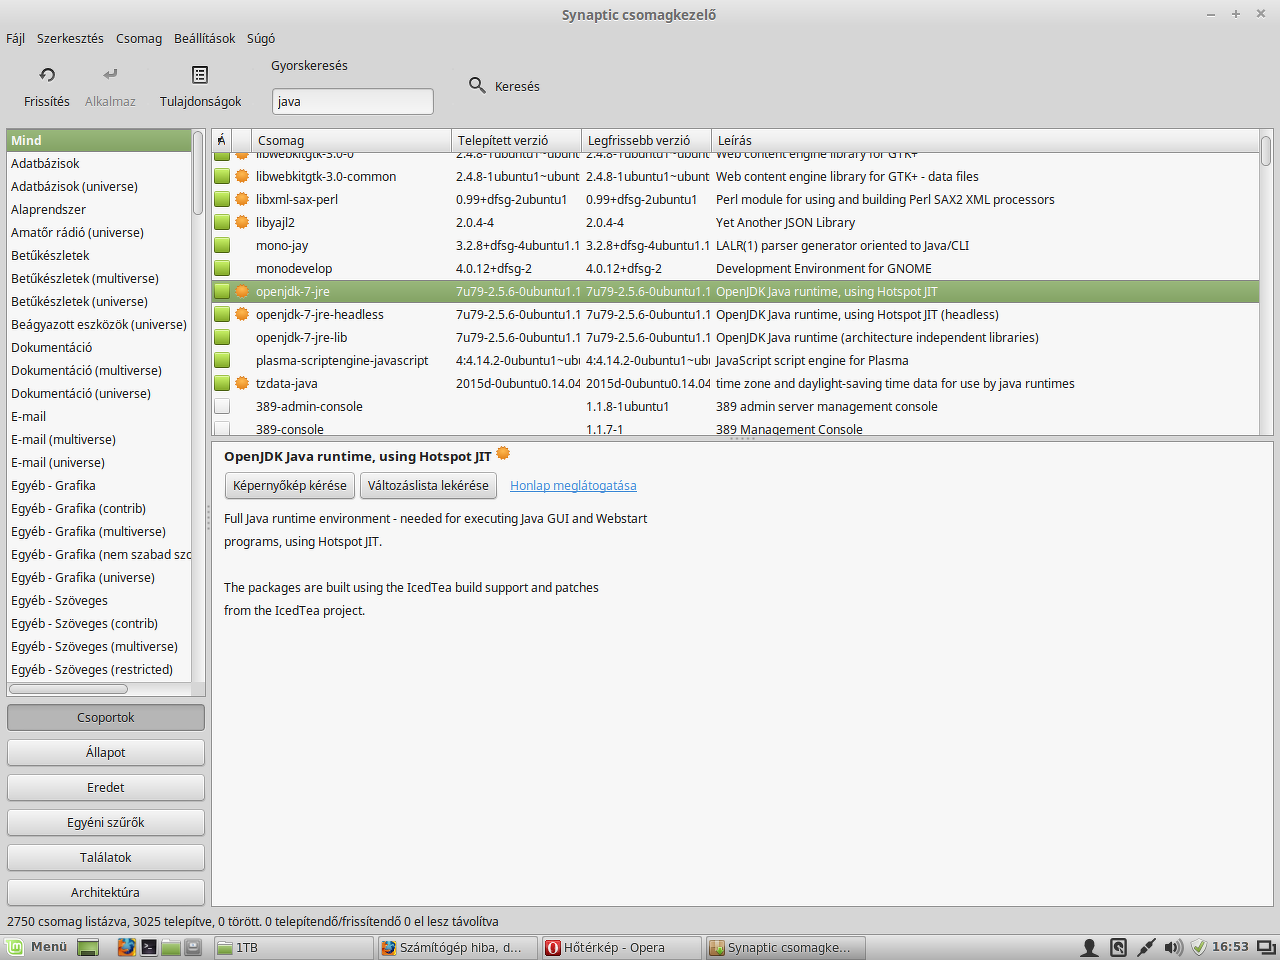Switch to the 1TB folder taskbar window

coord(293,947)
